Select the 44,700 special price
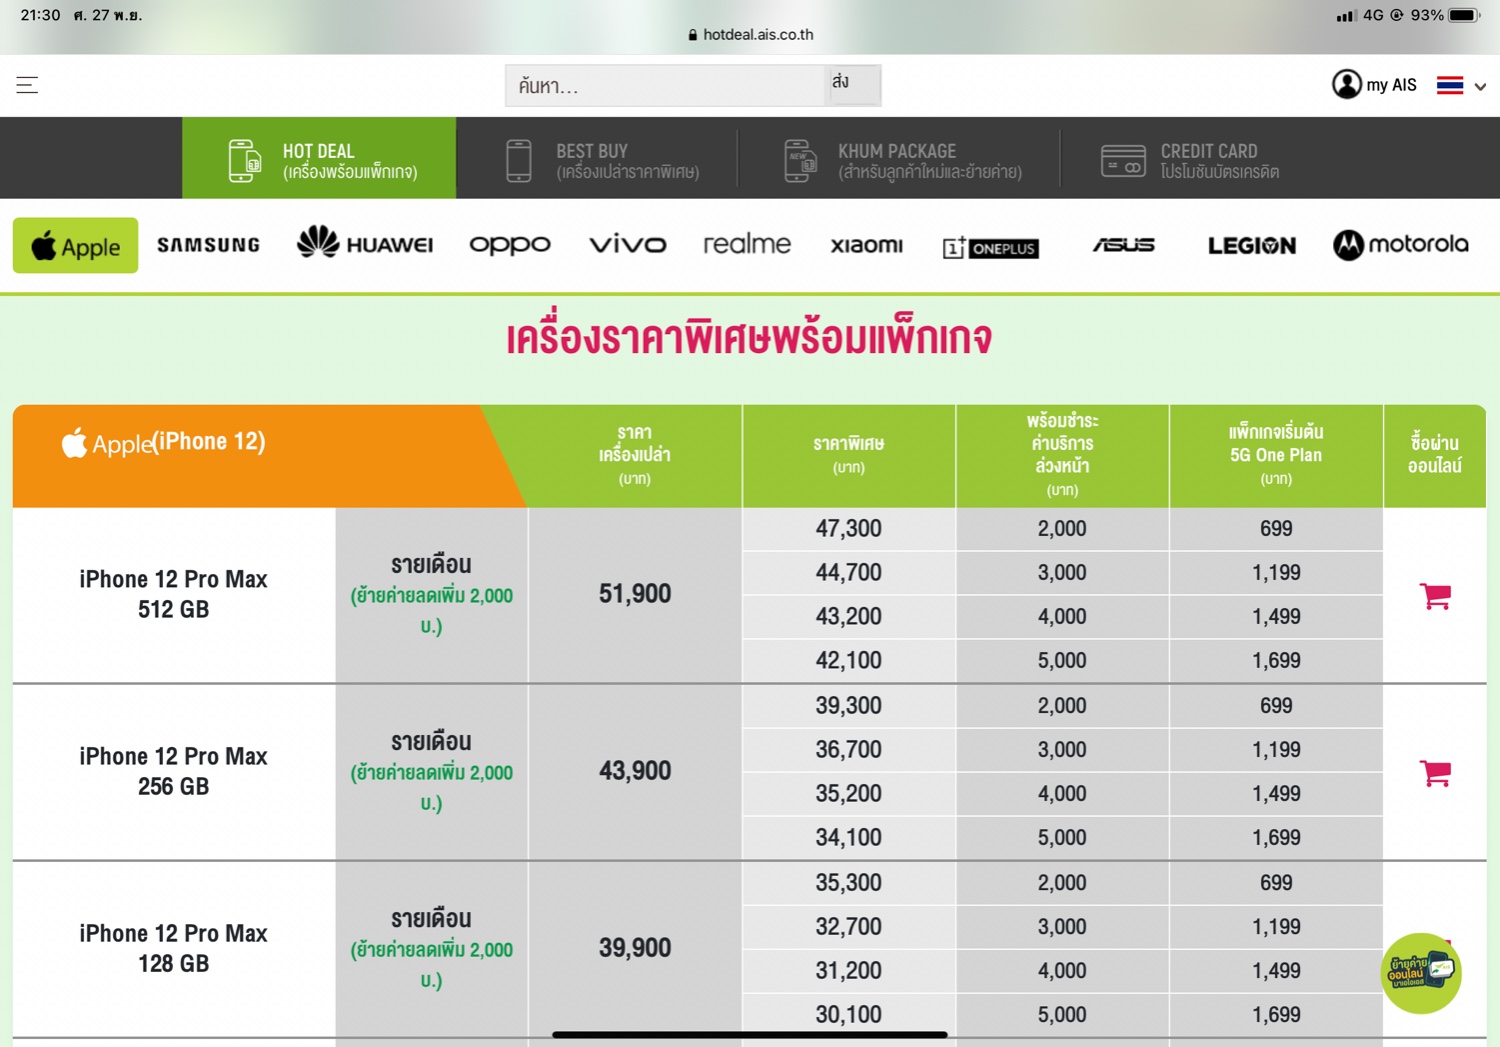This screenshot has width=1500, height=1047. [x=848, y=573]
